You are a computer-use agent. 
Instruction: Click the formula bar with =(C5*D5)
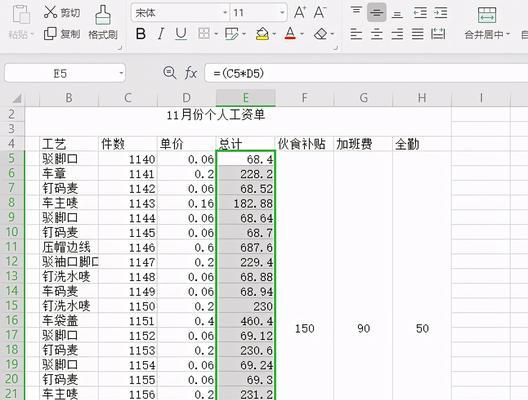tap(366, 73)
